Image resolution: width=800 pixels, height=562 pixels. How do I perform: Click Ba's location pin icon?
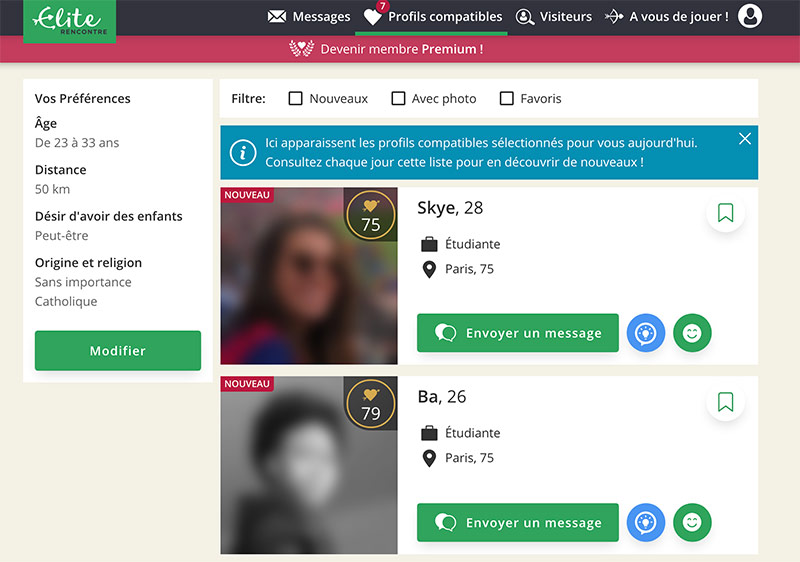pos(430,458)
